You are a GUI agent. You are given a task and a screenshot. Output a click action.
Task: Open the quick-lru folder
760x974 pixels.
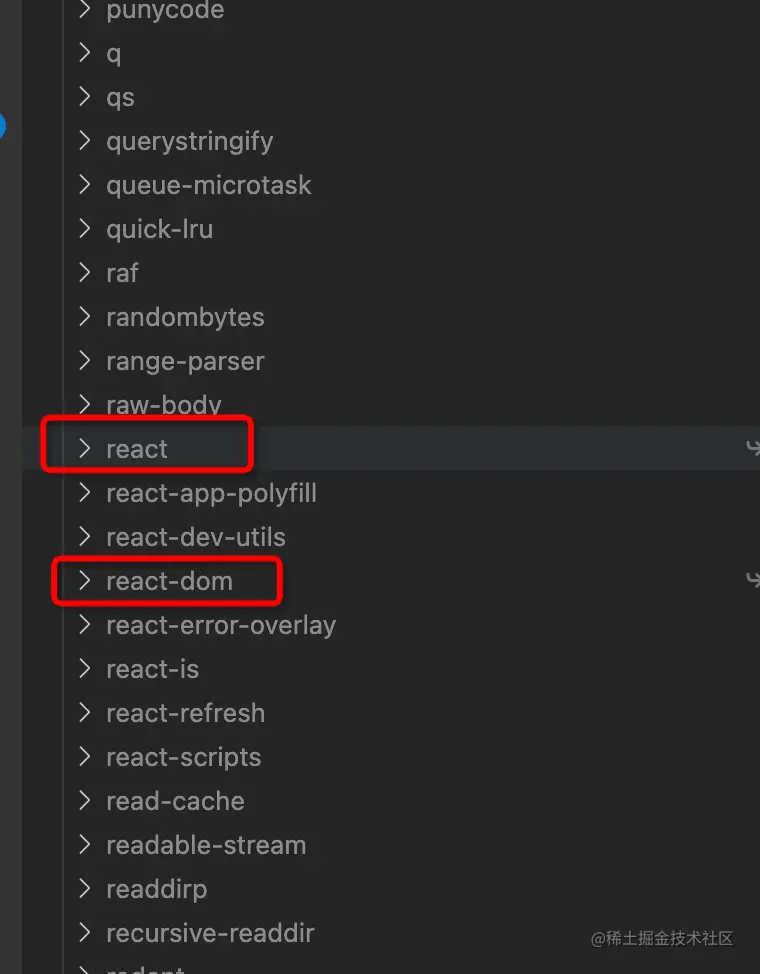tap(159, 229)
